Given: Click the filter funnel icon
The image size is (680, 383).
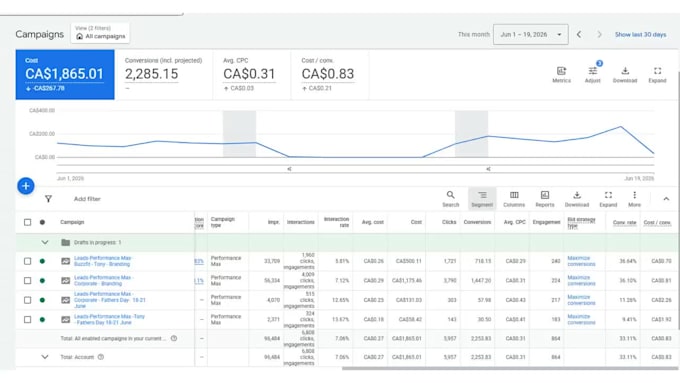Looking at the screenshot, I should point(49,199).
